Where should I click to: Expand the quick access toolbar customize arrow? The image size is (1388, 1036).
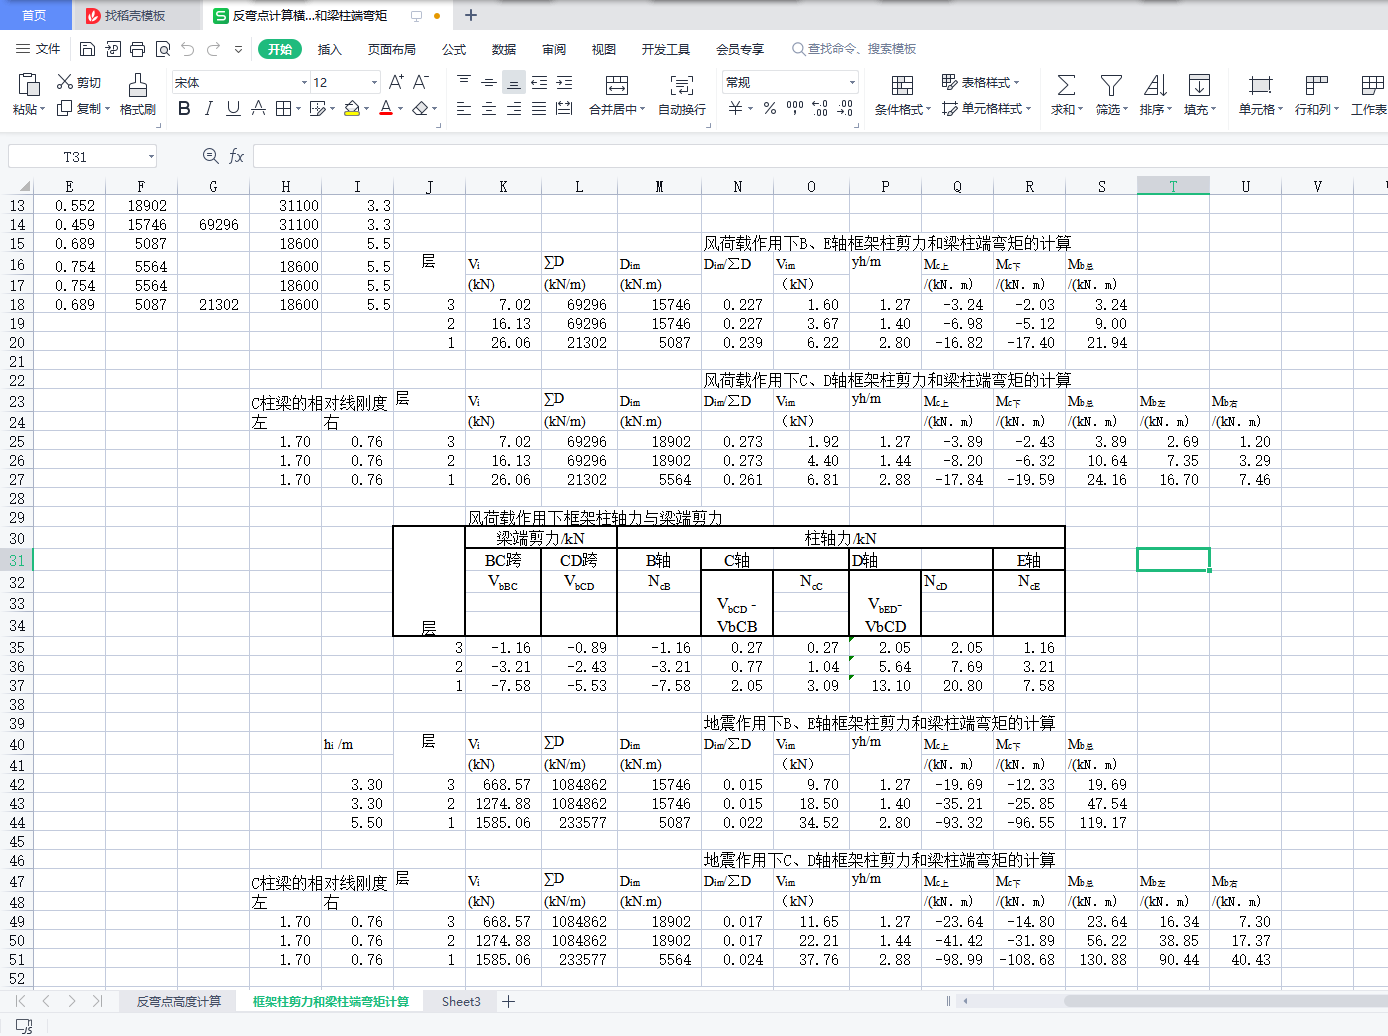coord(238,49)
